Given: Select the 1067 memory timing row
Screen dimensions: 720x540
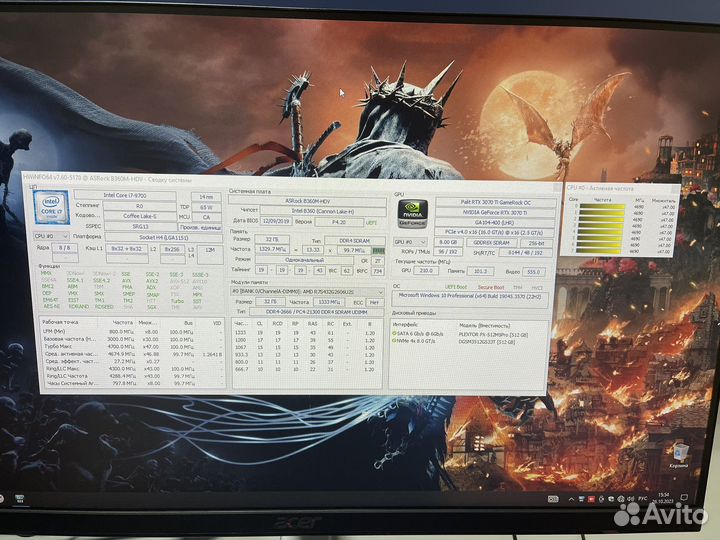Looking at the screenshot, I should pos(307,348).
